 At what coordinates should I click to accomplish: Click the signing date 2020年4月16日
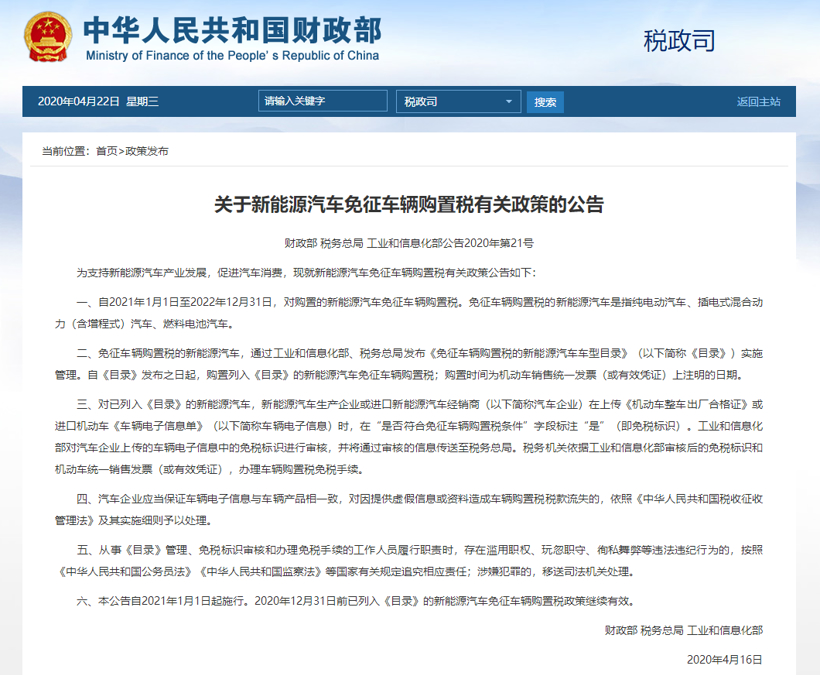pos(725,659)
